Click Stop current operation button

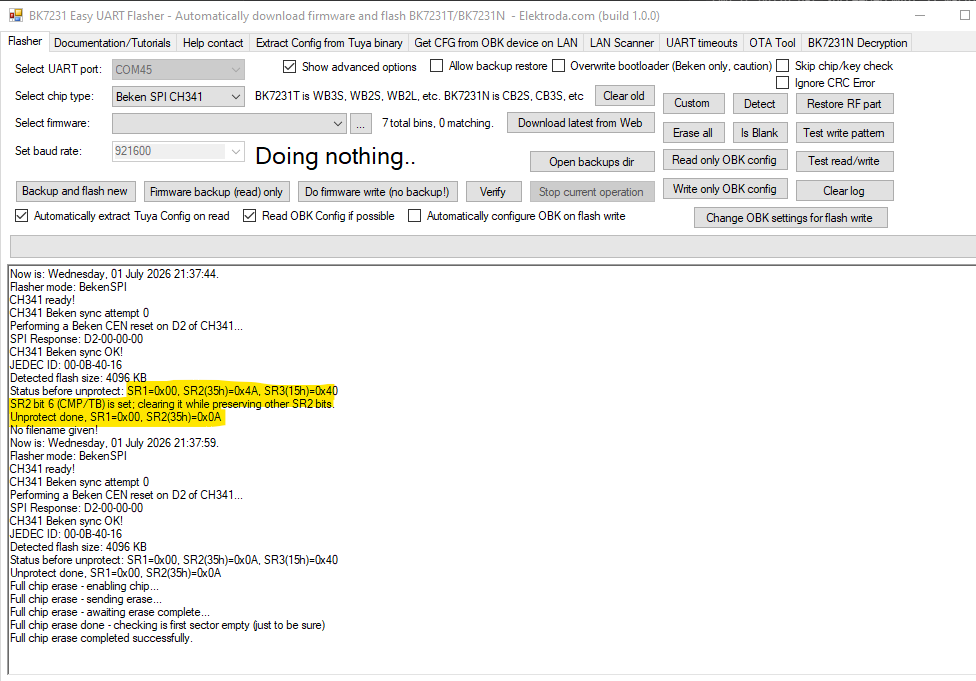coord(591,192)
